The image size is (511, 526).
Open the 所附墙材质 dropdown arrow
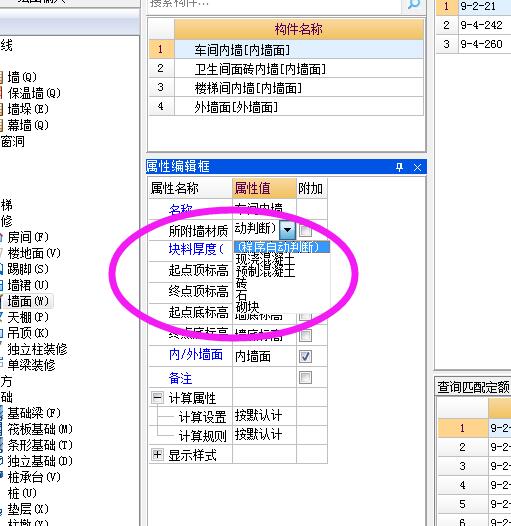[287, 230]
